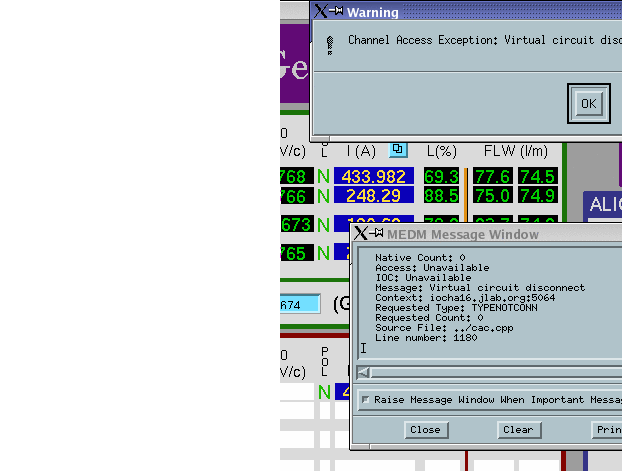
Task: Click flow value 77.6
Action: [492, 176]
